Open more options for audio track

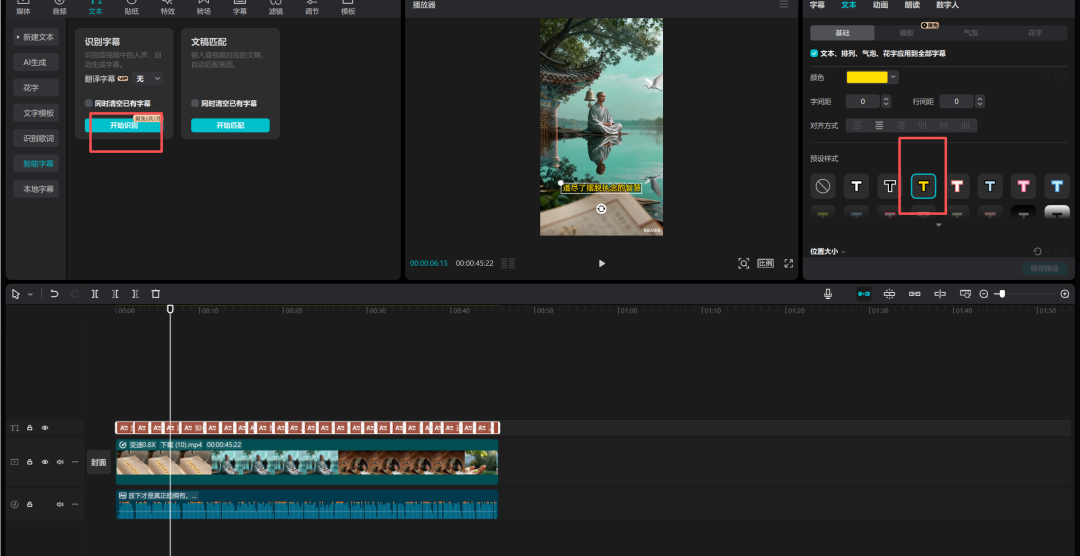(x=75, y=504)
